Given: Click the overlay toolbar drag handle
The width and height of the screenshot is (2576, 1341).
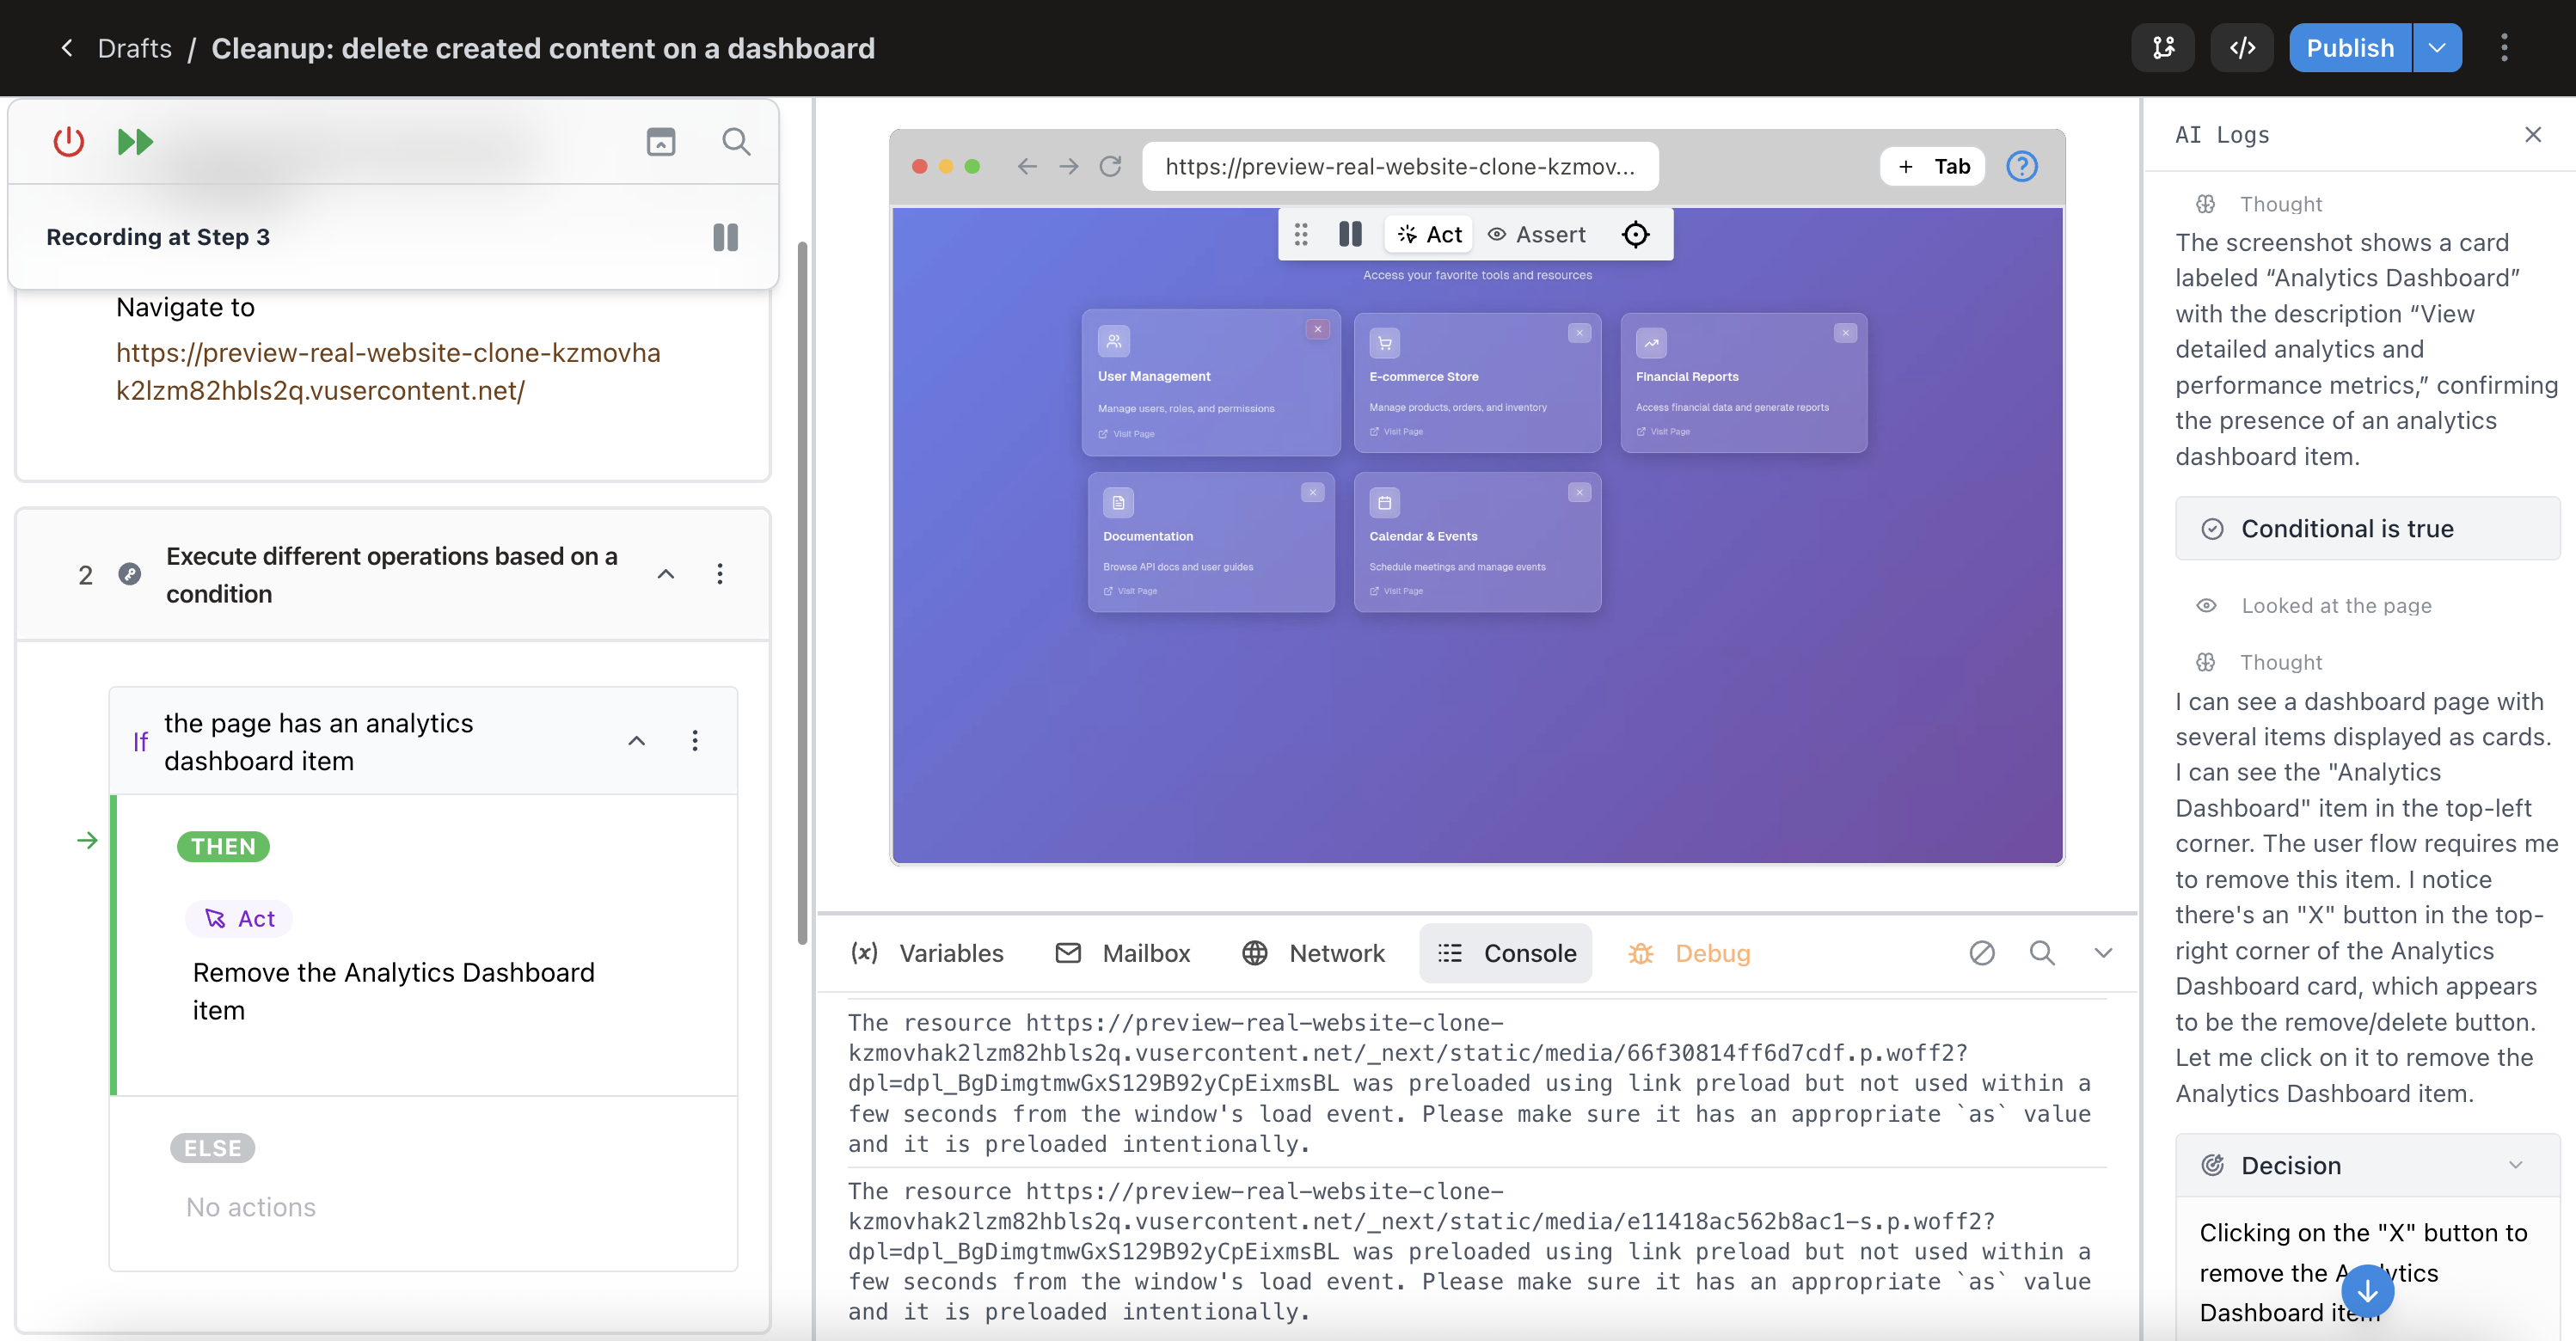Looking at the screenshot, I should (x=1301, y=234).
